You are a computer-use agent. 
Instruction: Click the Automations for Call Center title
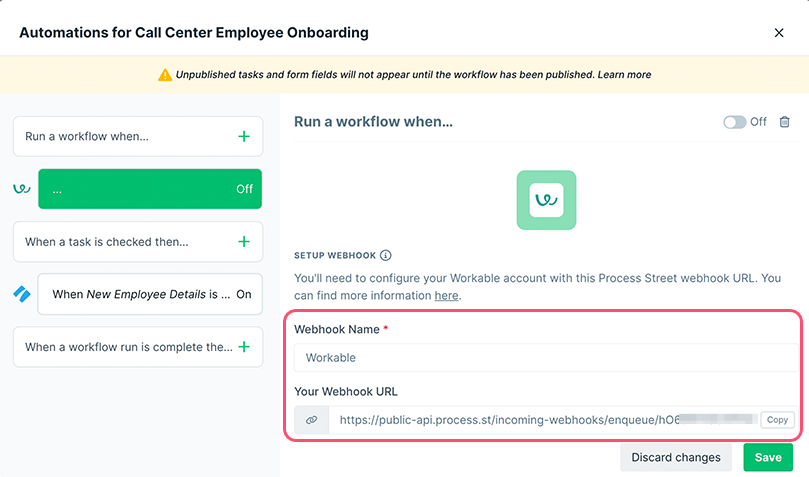pyautogui.click(x=194, y=32)
